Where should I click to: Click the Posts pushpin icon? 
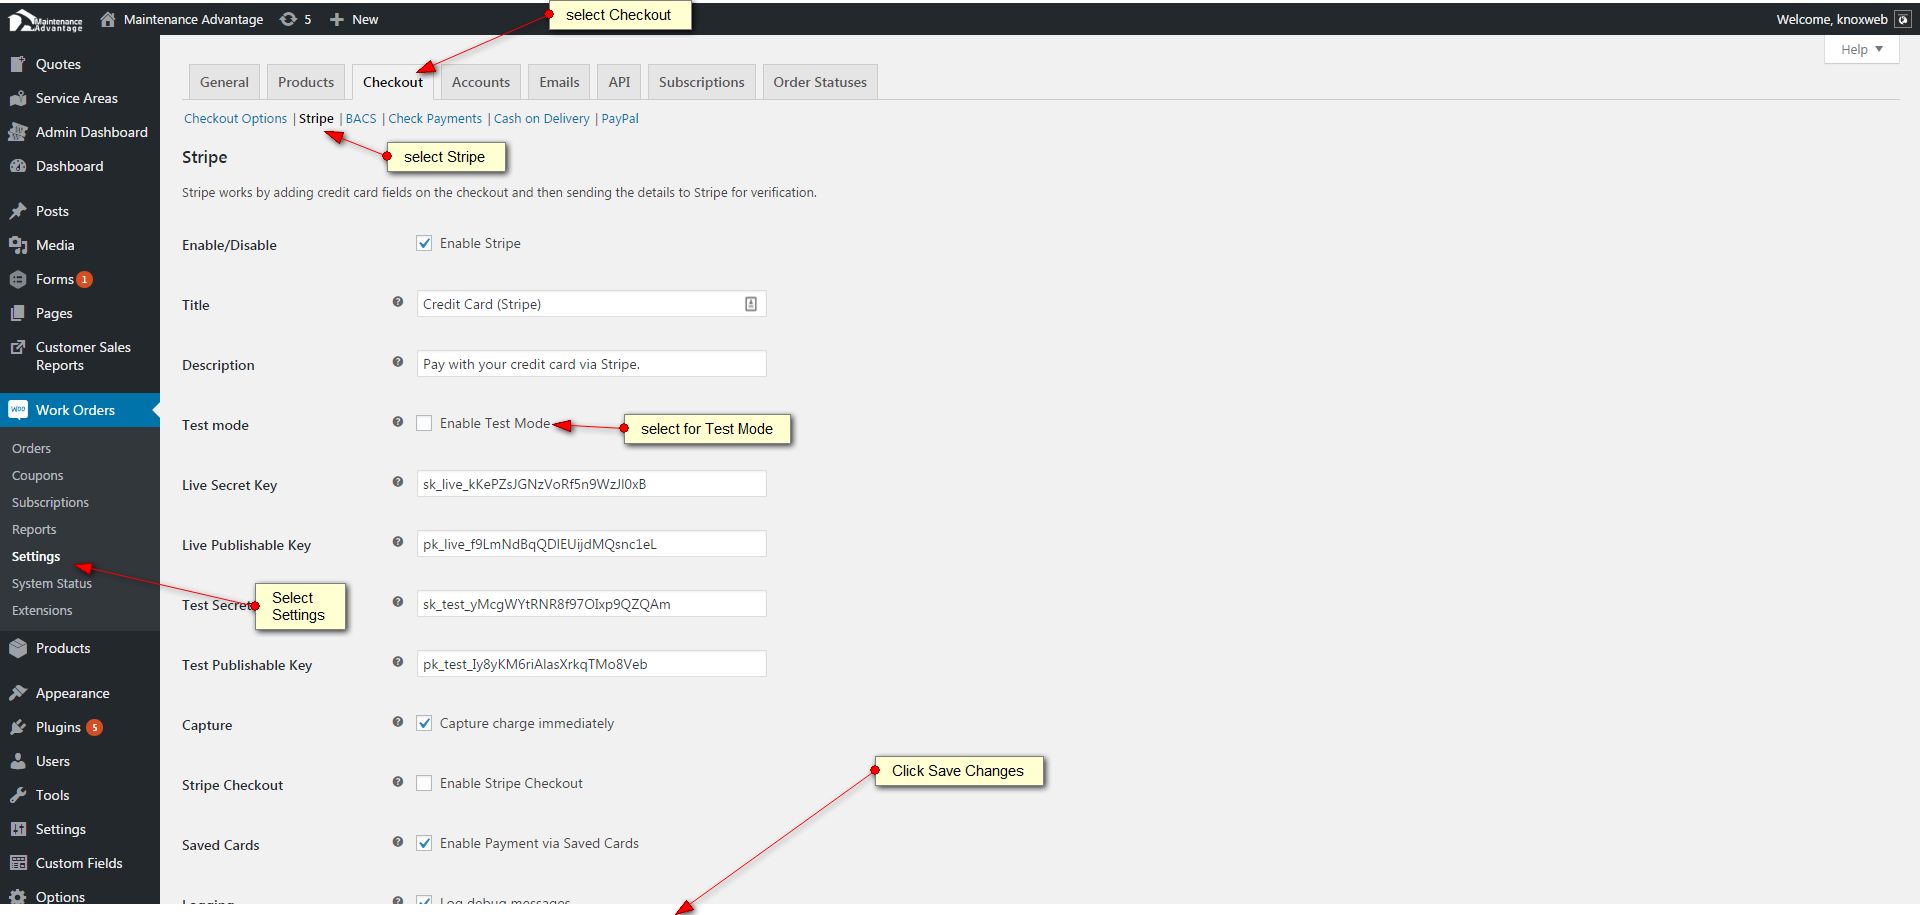click(17, 211)
